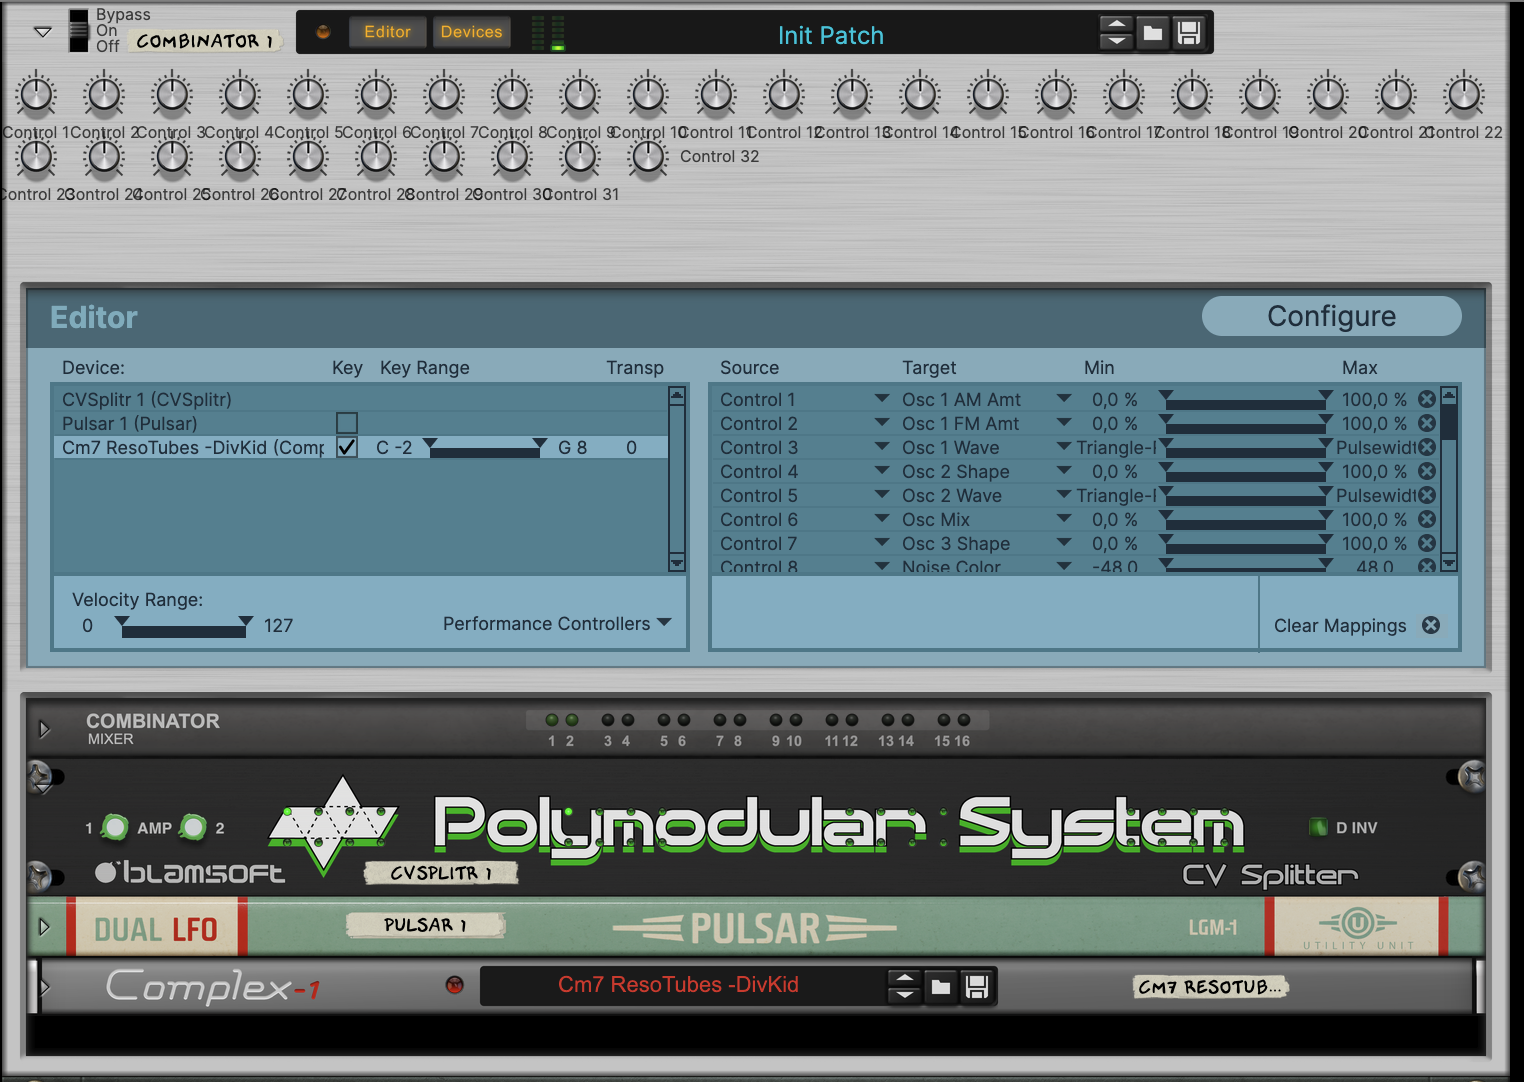Turn the Control 1 knob
This screenshot has width=1524, height=1082.
coord(37,96)
